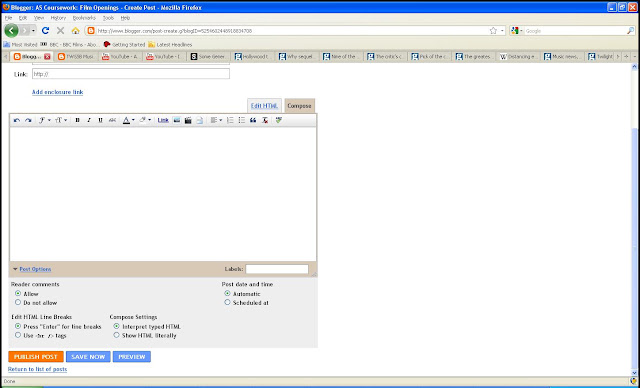Close the active Blogger tab

(47, 57)
